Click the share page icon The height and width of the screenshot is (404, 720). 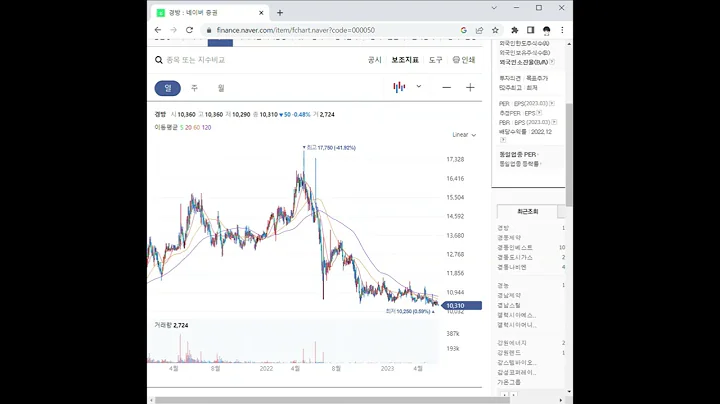tap(479, 30)
